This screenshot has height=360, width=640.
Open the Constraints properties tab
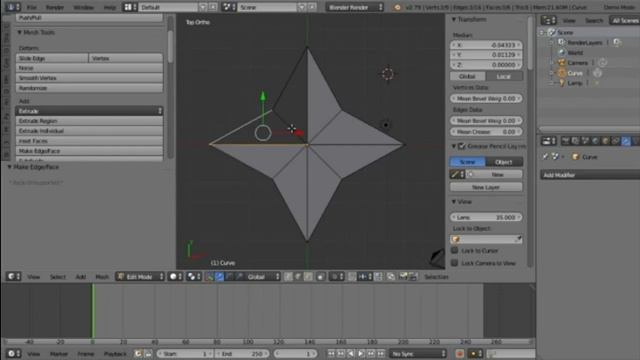click(615, 141)
